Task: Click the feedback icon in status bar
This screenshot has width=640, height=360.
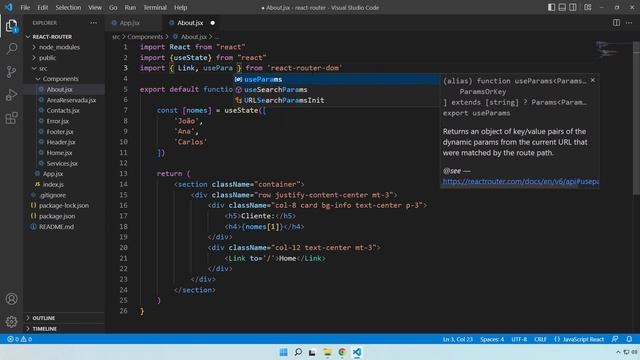Action: click(x=615, y=339)
